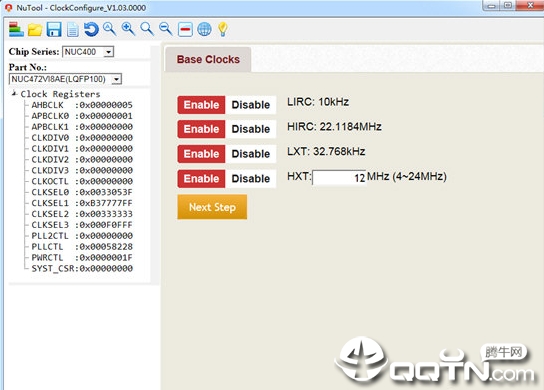Select the CLKDIV3 register row
This screenshot has width=544, height=390.
tap(82, 170)
